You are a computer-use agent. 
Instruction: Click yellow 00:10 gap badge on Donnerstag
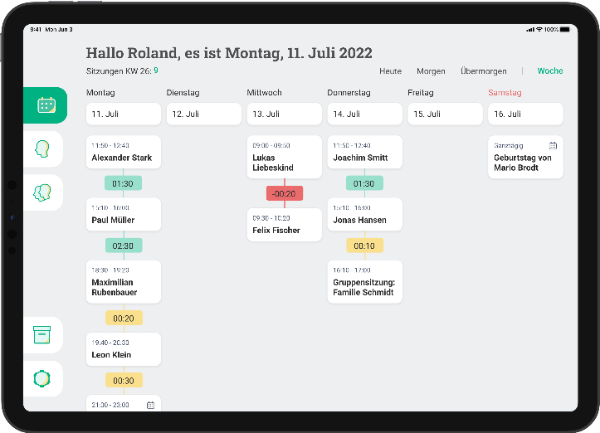click(x=365, y=246)
